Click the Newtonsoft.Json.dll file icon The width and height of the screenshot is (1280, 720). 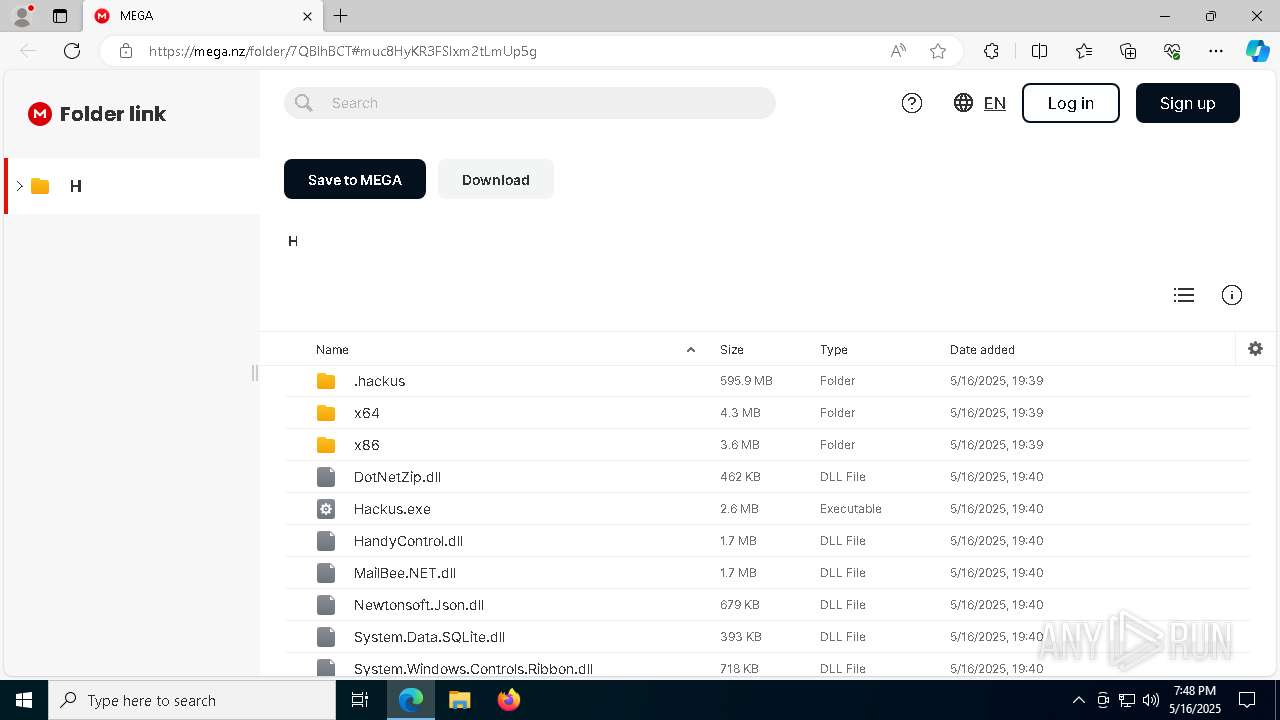(x=326, y=605)
